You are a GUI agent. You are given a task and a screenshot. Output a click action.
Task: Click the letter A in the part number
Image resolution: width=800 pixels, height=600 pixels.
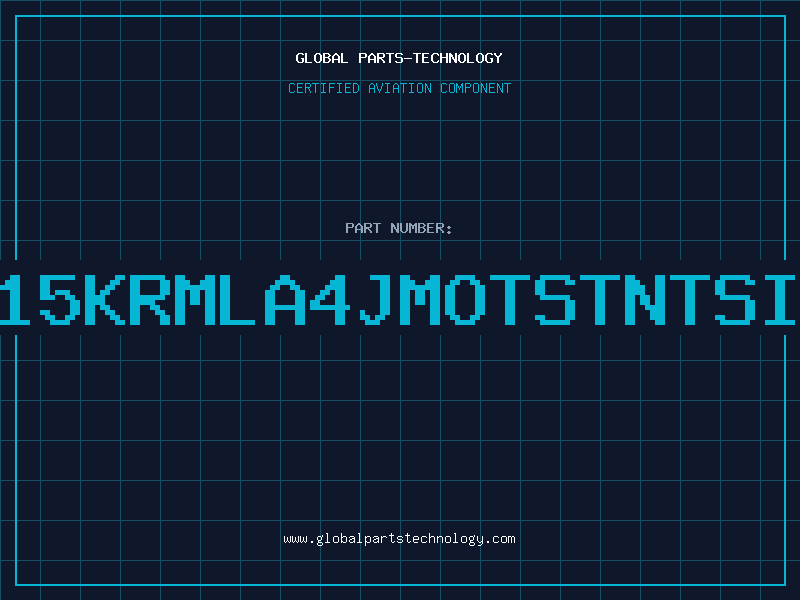(285, 299)
